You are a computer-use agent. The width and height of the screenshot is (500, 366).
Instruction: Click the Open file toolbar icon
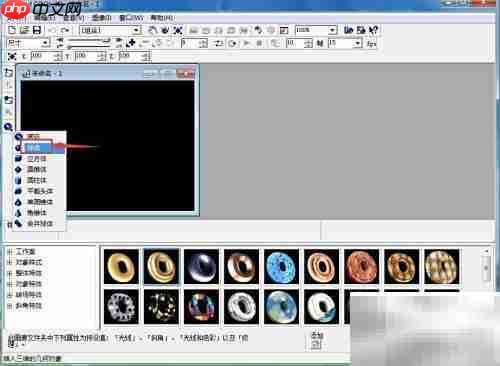tap(24, 30)
